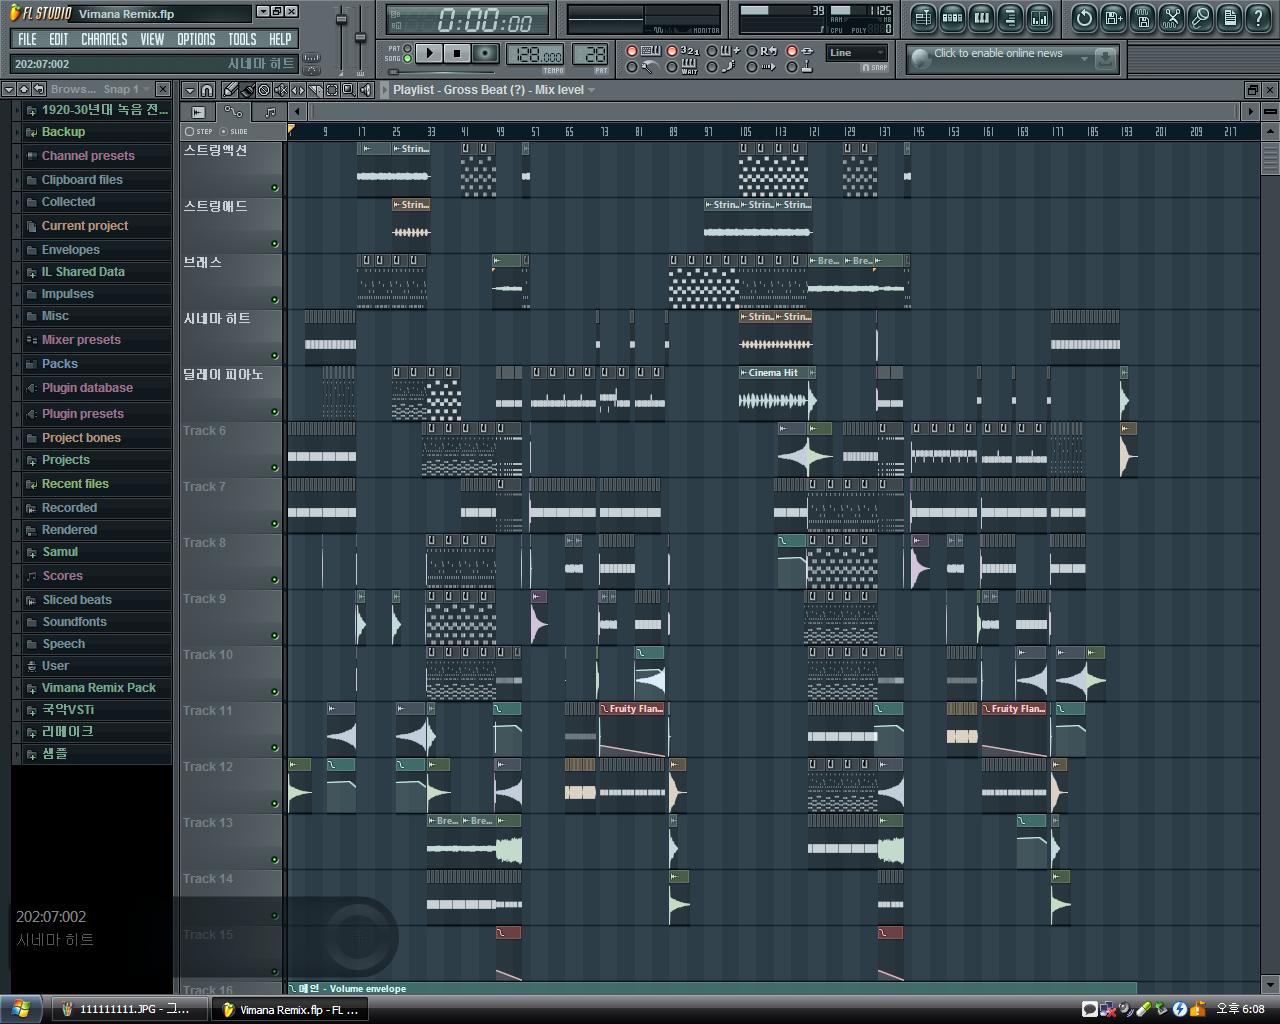Viewport: 1280px width, 1024px height.
Task: Select the Playback speaker tool in playlist toolbar
Action: point(366,90)
